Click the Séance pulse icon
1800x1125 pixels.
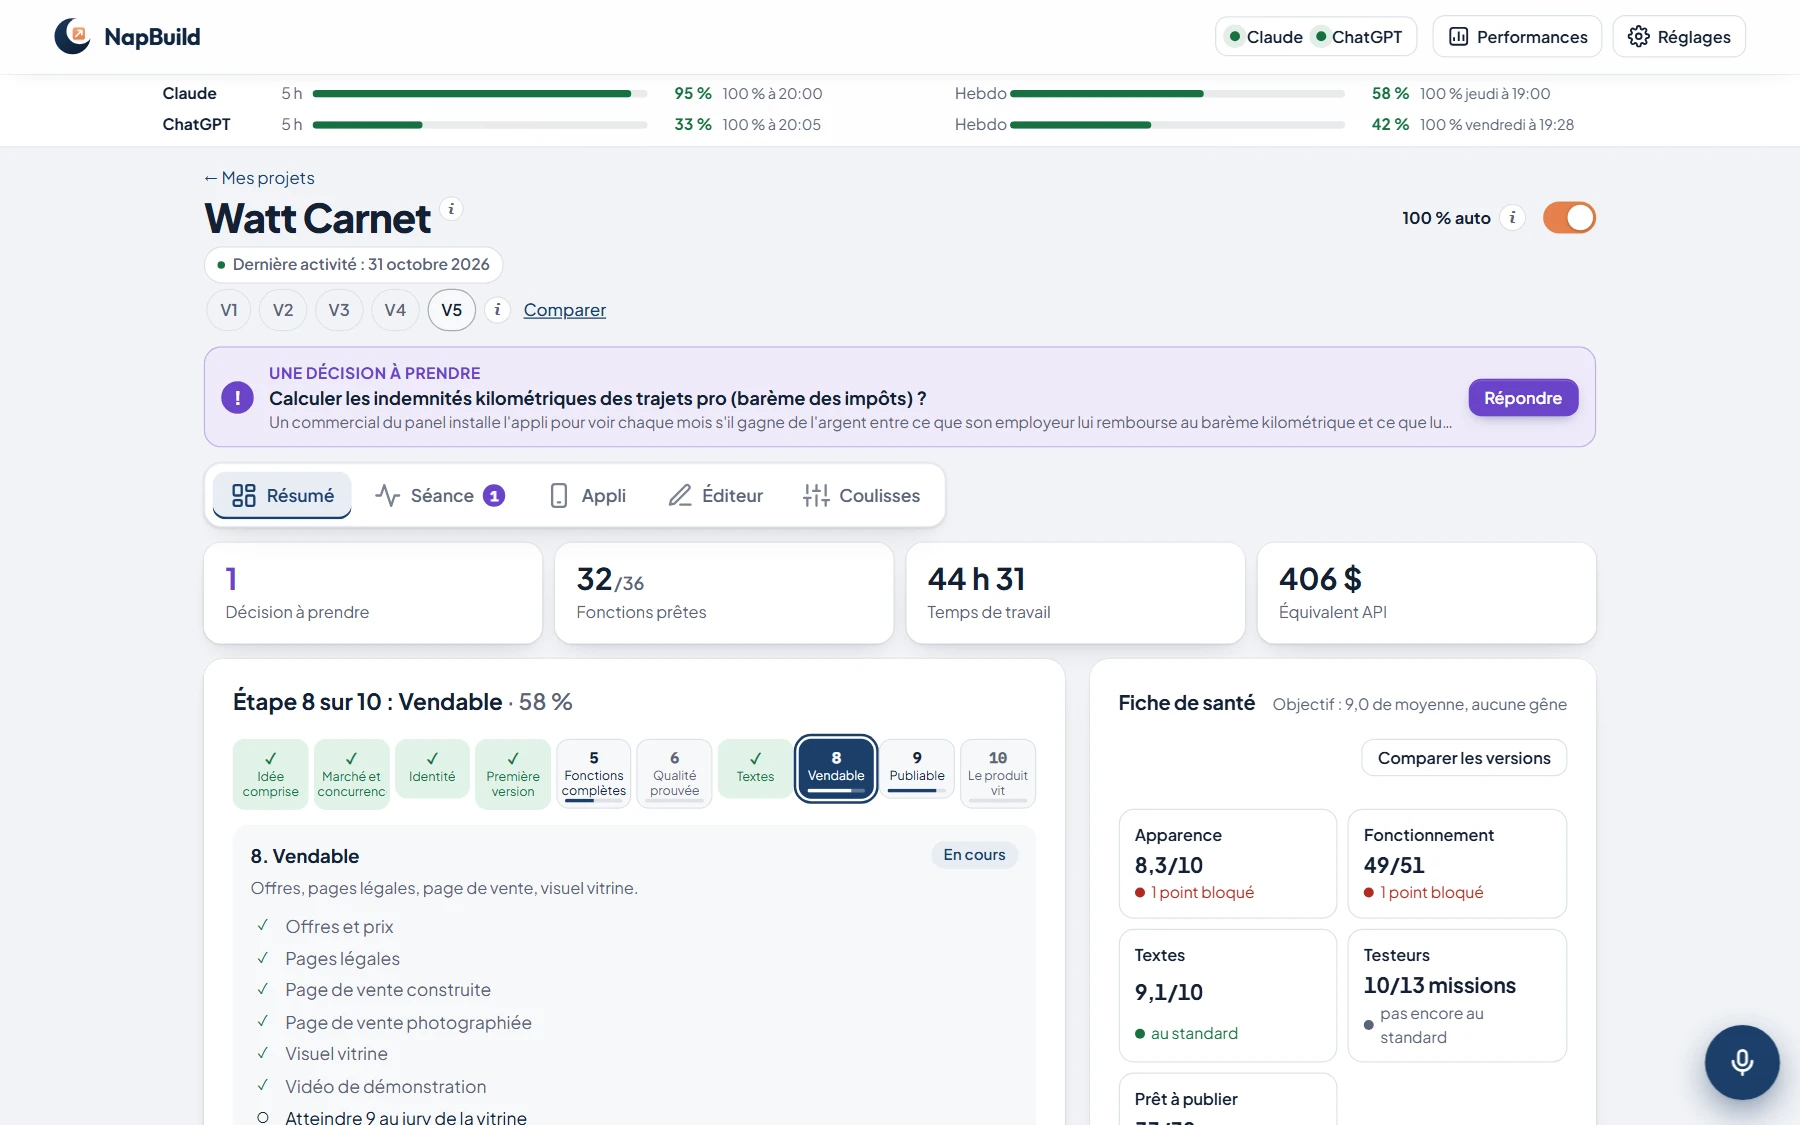[x=388, y=496]
